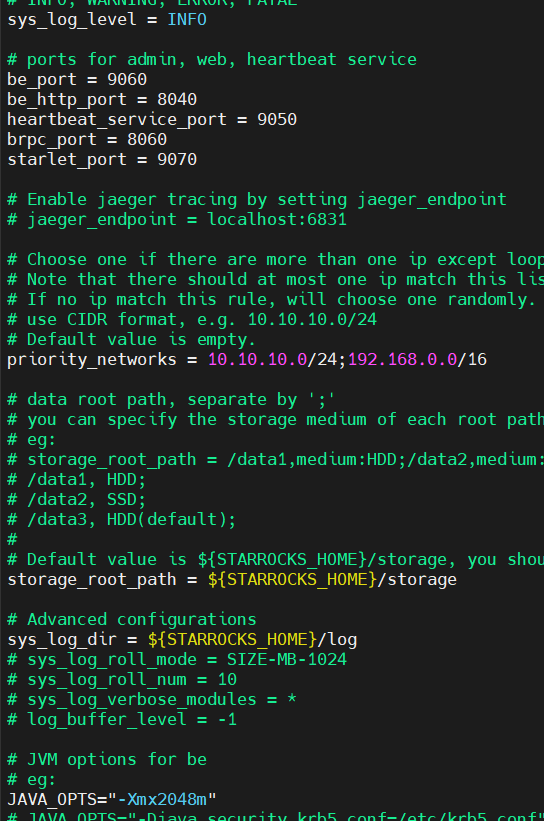Click the commented sys_log_roll_mode line
Viewport: 544px width, 821px height.
[177, 660]
